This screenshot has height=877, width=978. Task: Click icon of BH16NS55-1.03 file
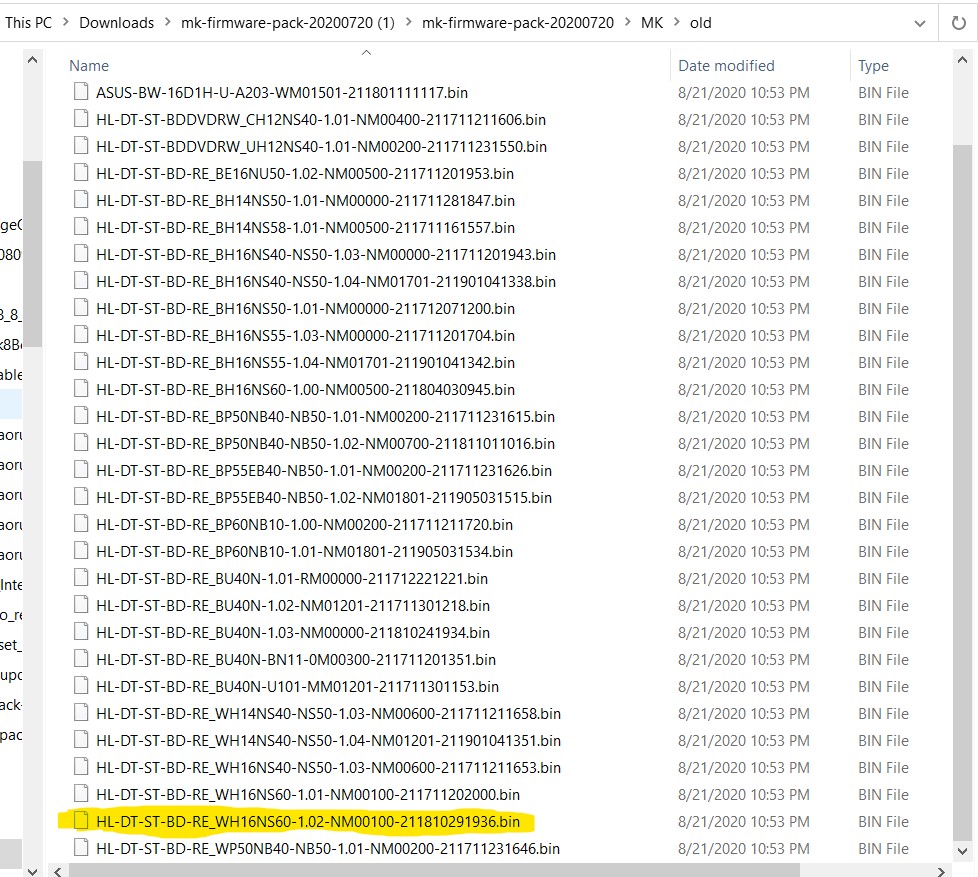(x=80, y=334)
